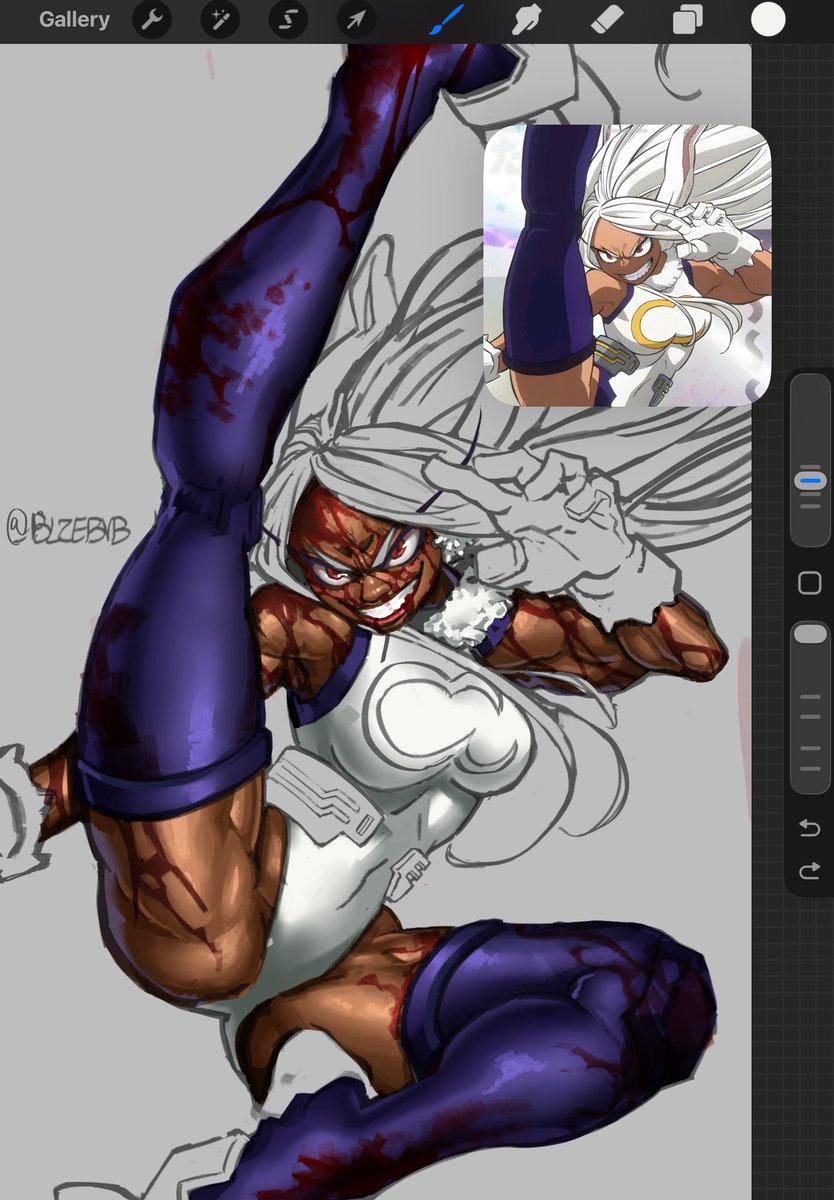Redo the last undone stroke
The height and width of the screenshot is (1200, 834).
[810, 872]
